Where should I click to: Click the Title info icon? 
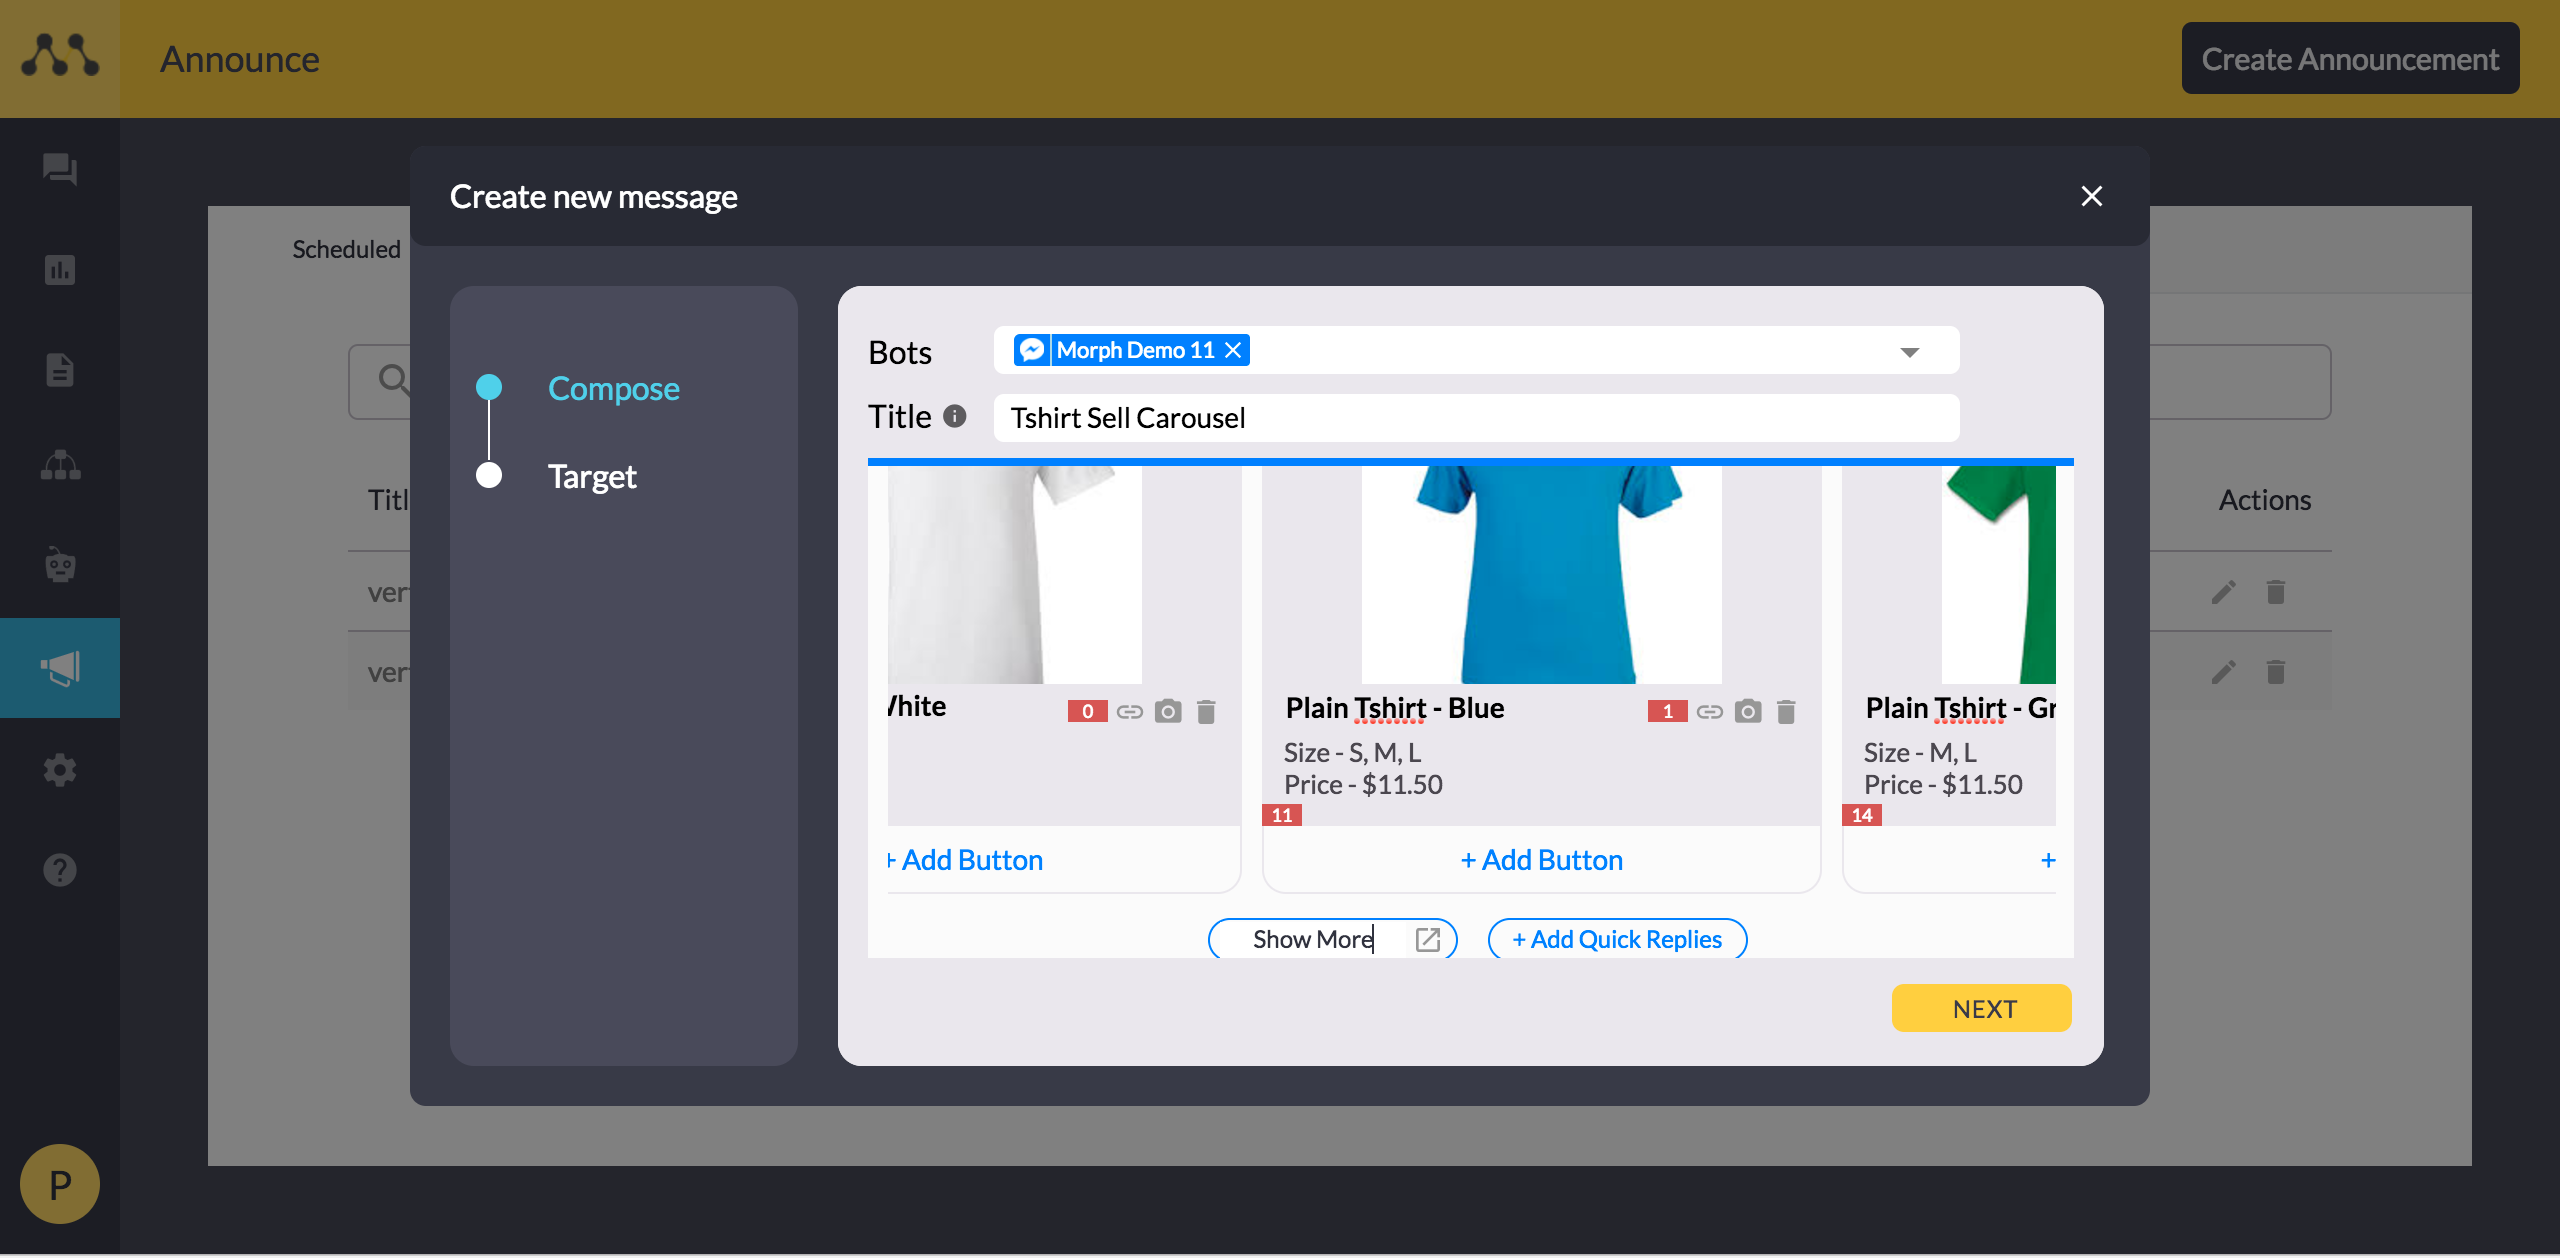[955, 416]
